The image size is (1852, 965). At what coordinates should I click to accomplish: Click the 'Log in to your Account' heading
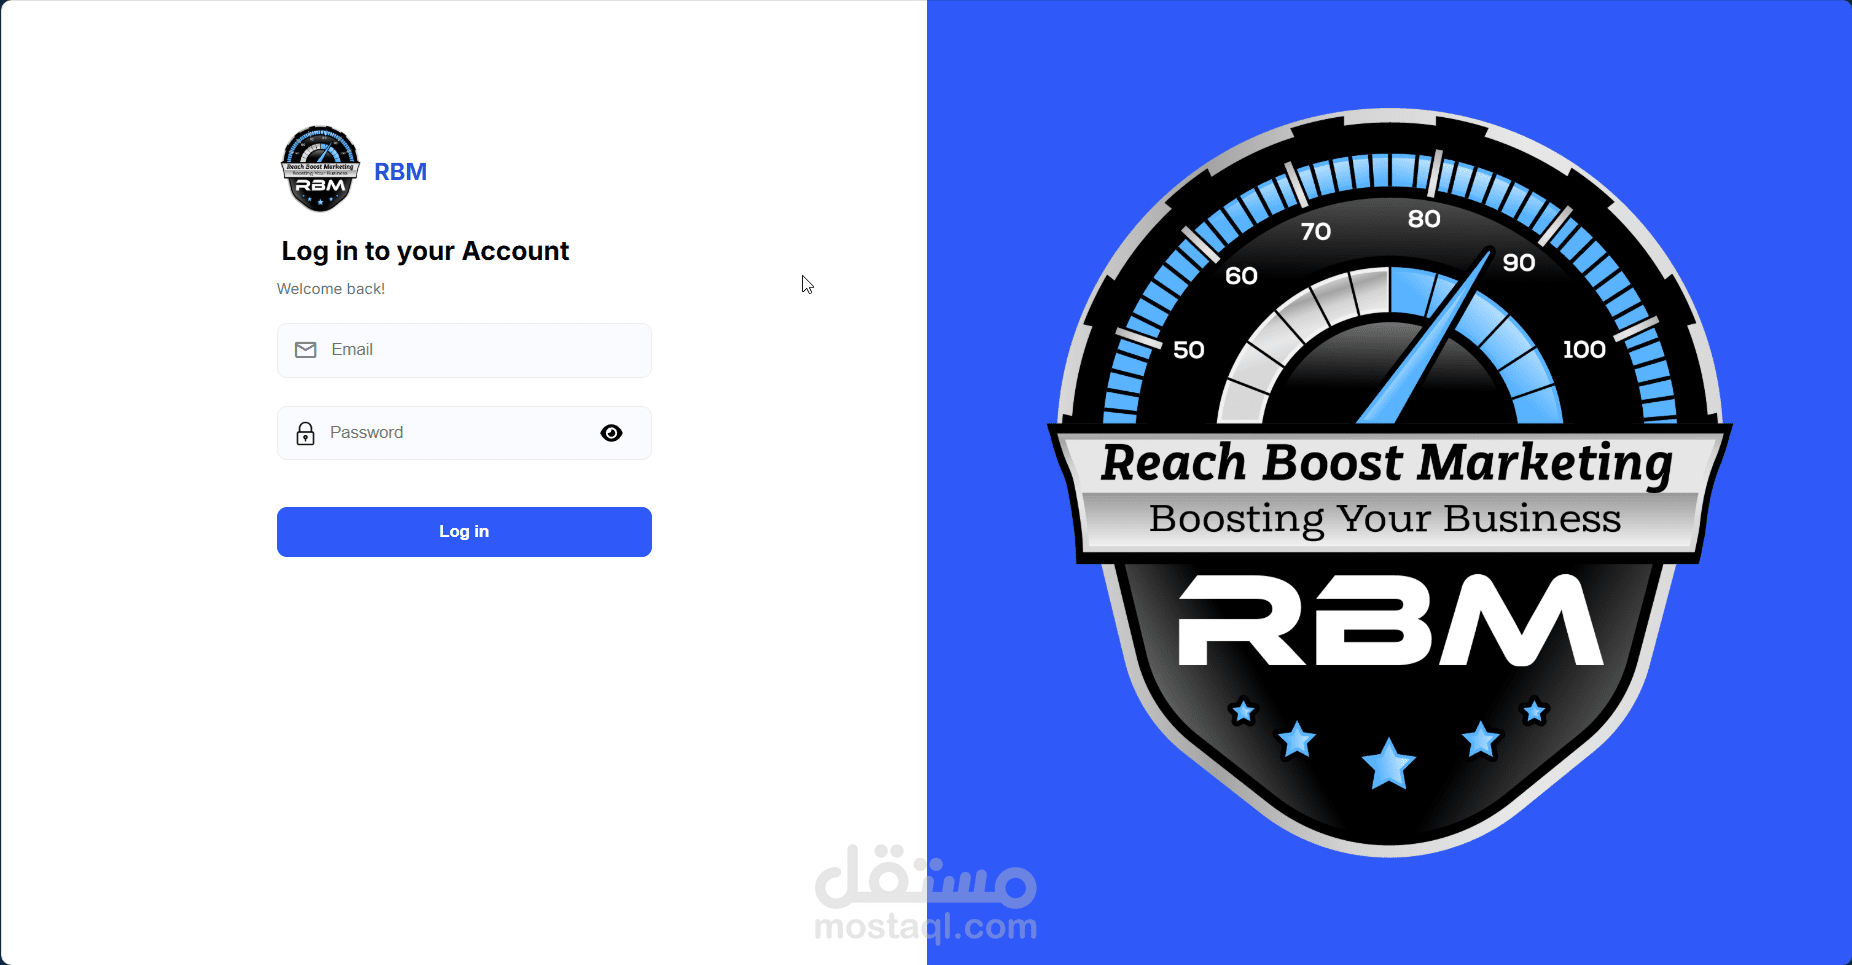coord(425,251)
